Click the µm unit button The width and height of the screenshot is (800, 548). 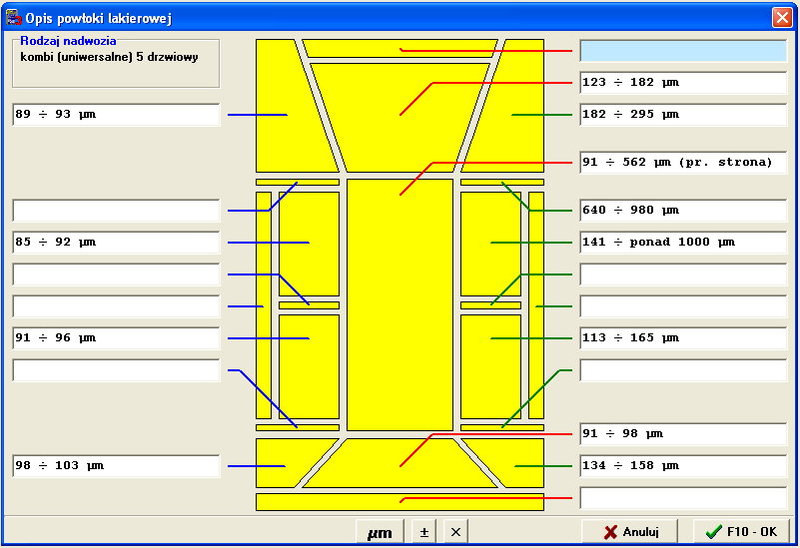click(x=380, y=532)
